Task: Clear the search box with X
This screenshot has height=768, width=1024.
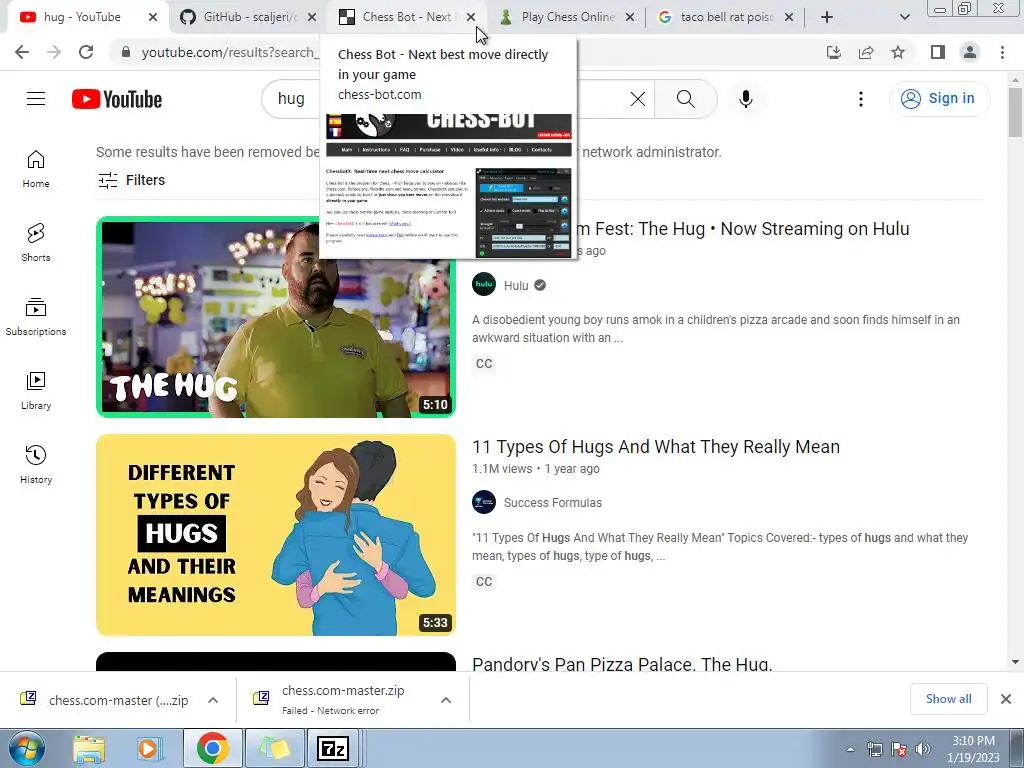Action: click(637, 99)
